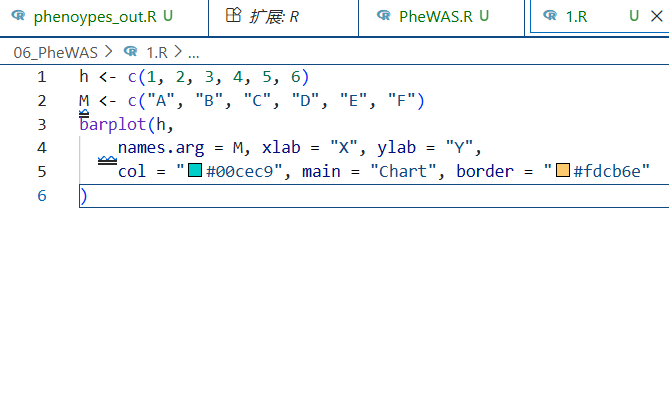Switch to the PheWAS.R tab
669x394 pixels.
click(x=441, y=17)
